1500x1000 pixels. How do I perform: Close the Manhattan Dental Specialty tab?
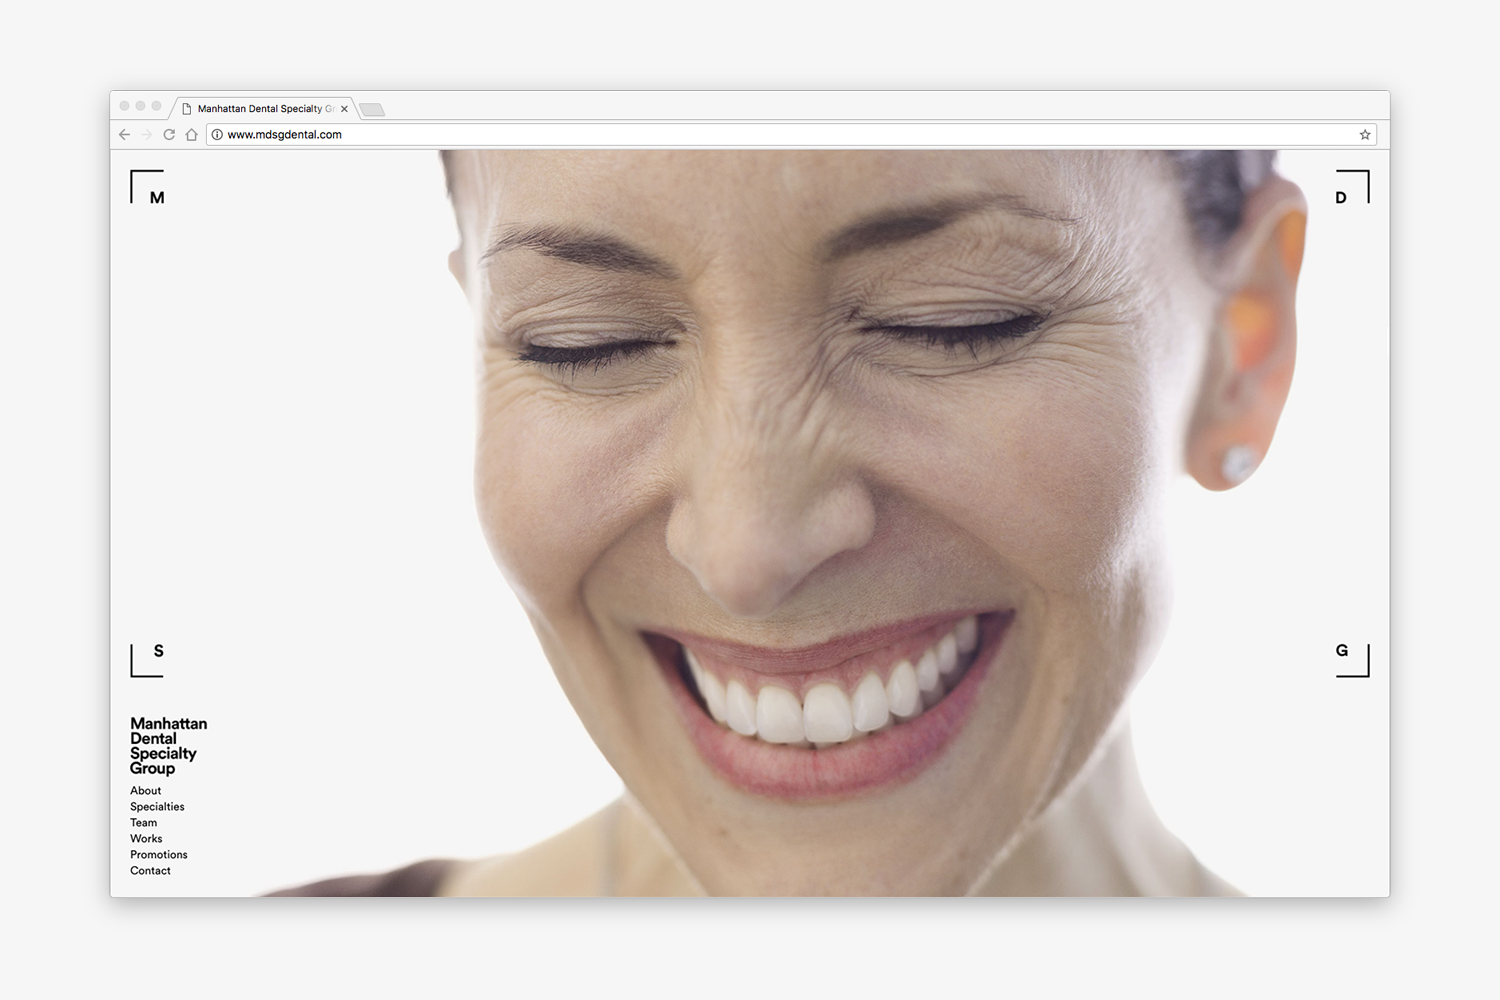click(344, 109)
